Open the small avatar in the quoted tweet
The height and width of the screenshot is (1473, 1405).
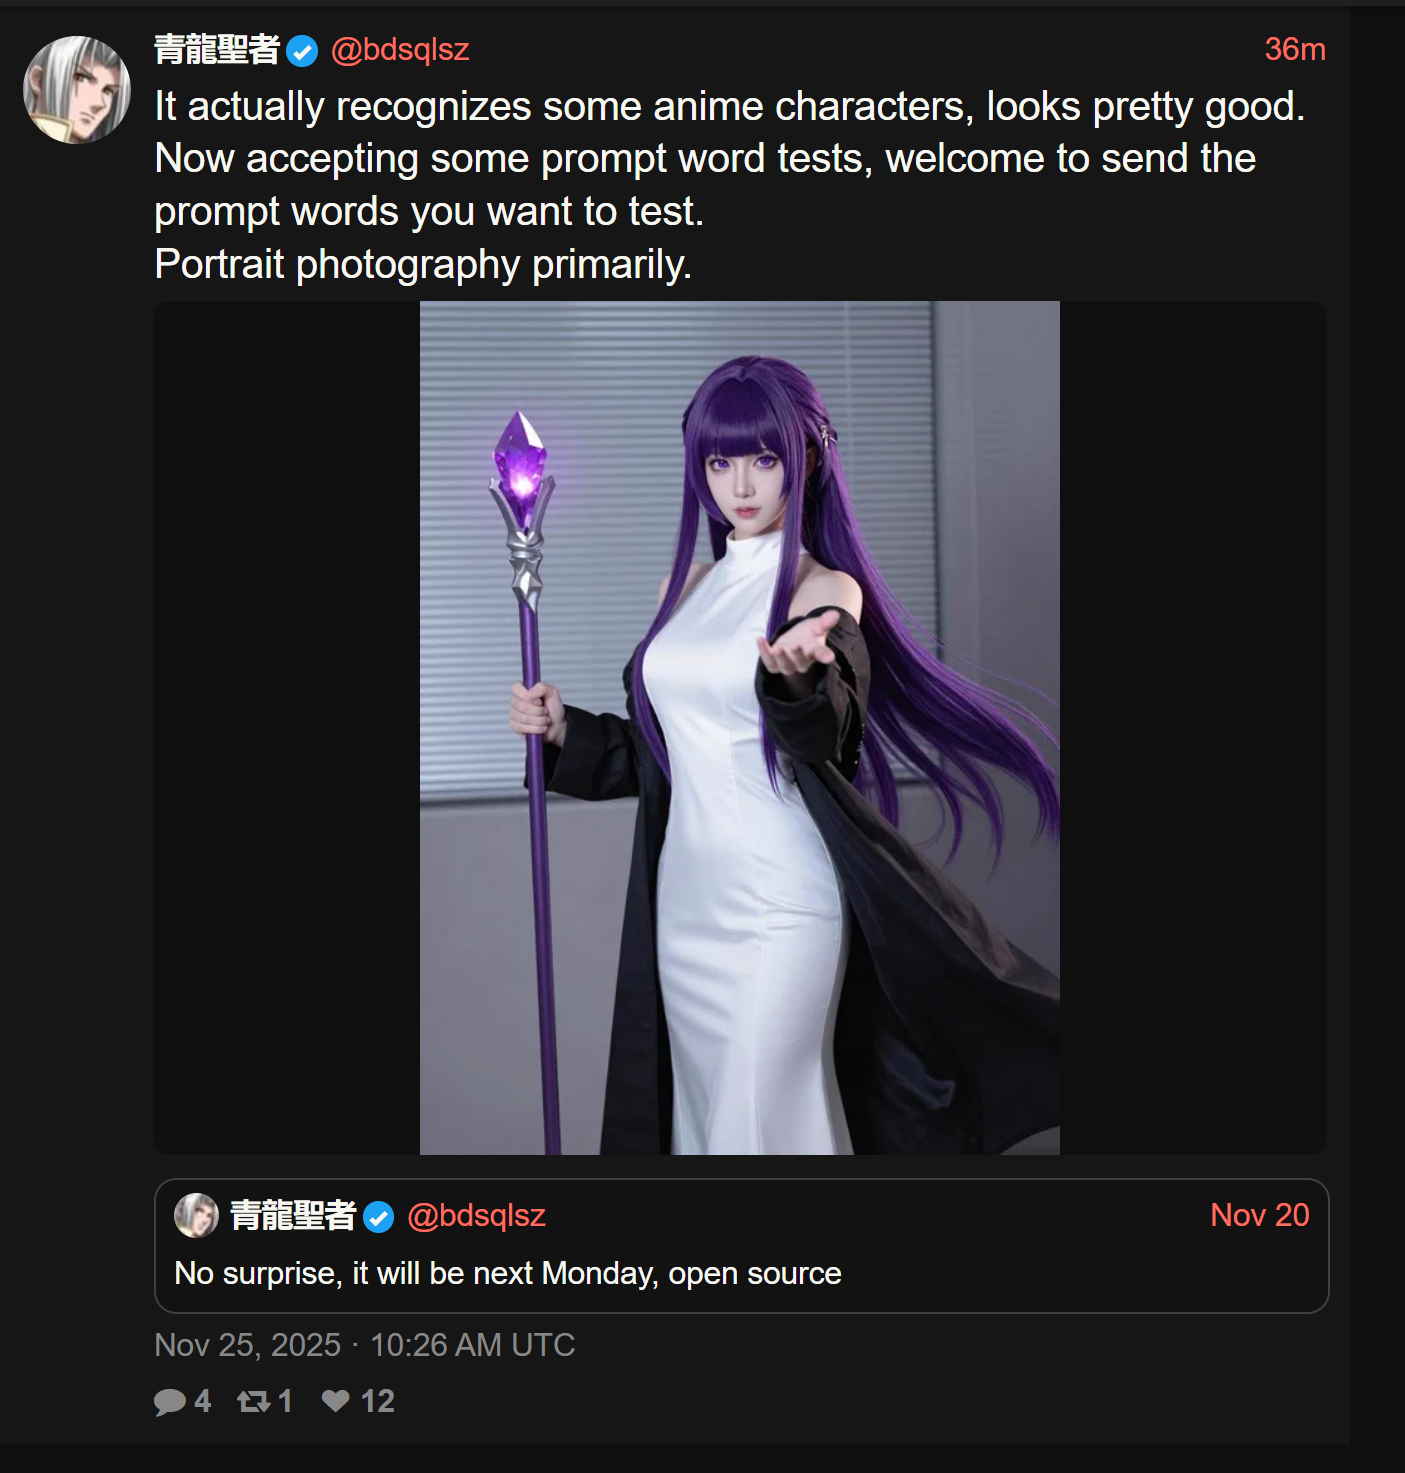point(196,1215)
